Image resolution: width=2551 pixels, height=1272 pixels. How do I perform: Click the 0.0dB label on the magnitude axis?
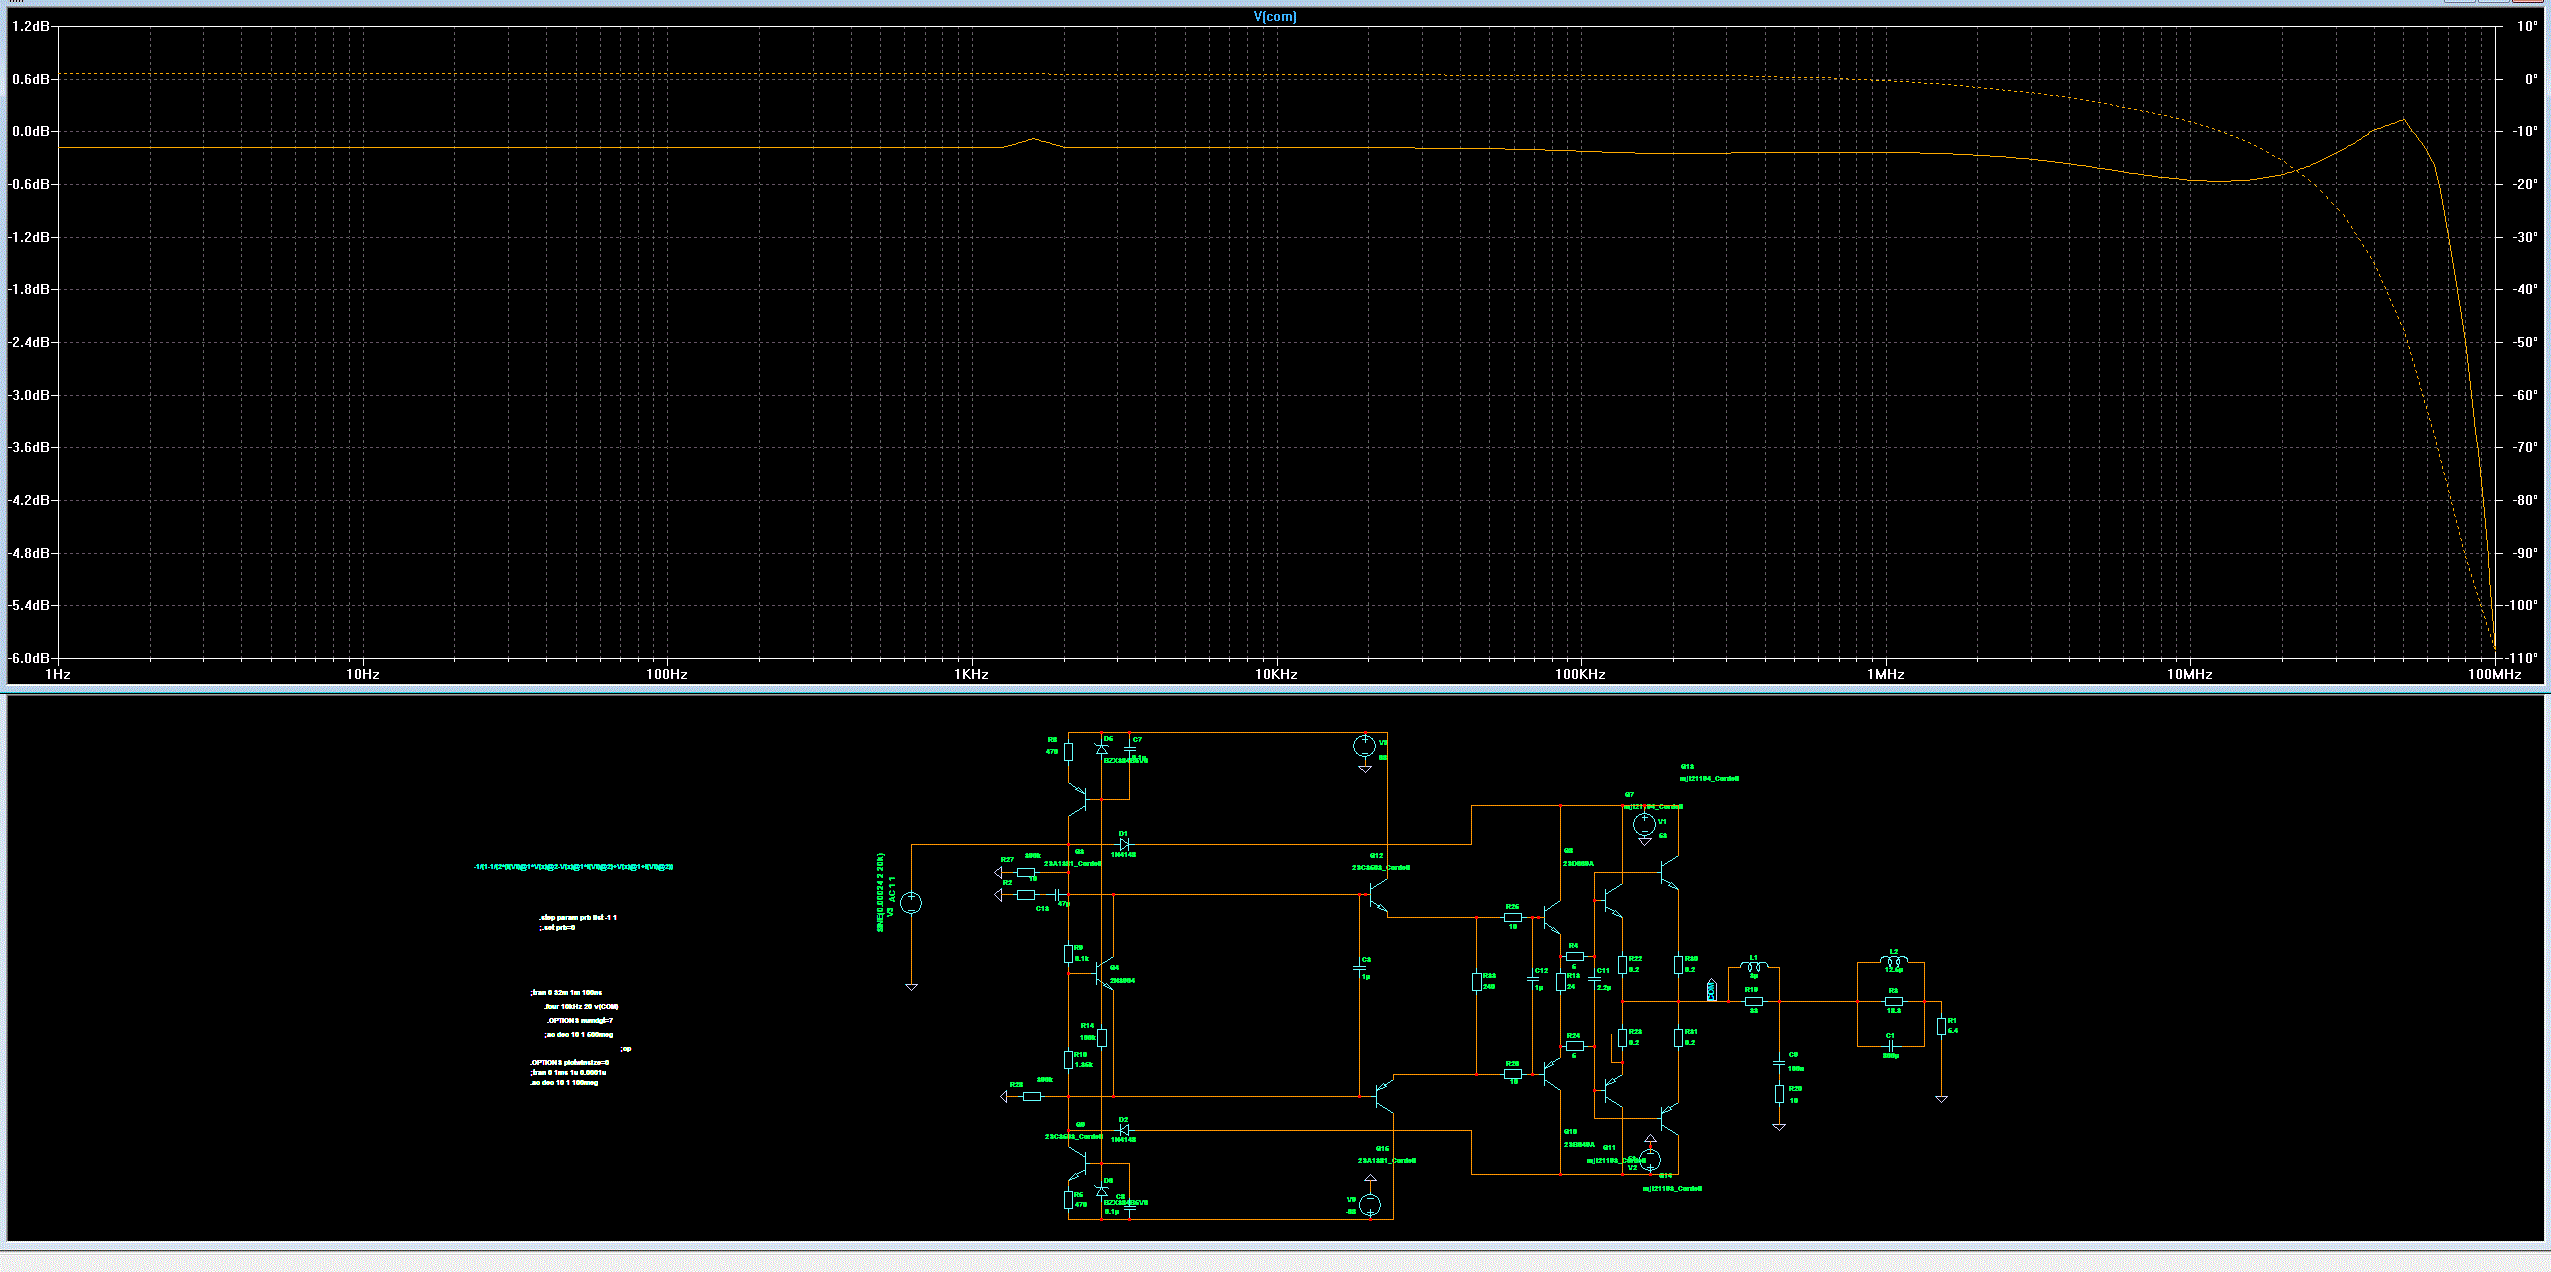point(31,131)
